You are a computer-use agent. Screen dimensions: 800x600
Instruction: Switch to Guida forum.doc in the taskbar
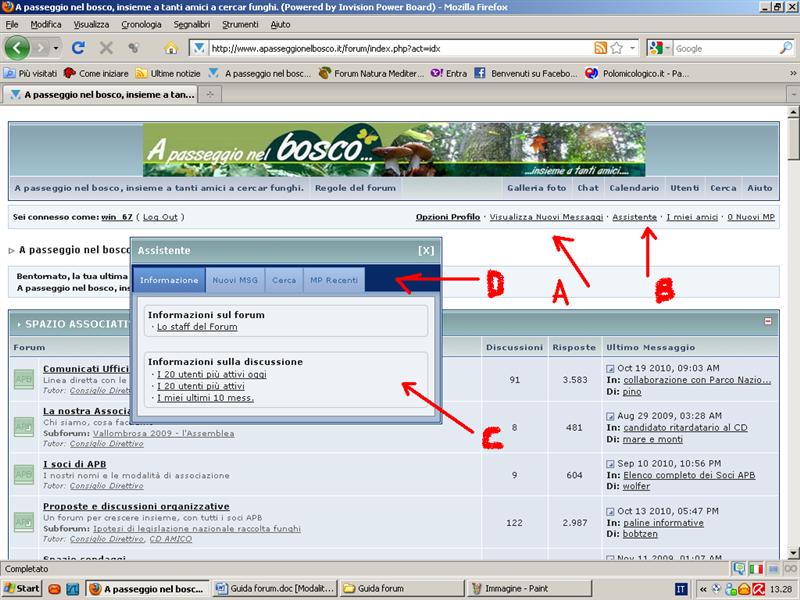coord(274,588)
